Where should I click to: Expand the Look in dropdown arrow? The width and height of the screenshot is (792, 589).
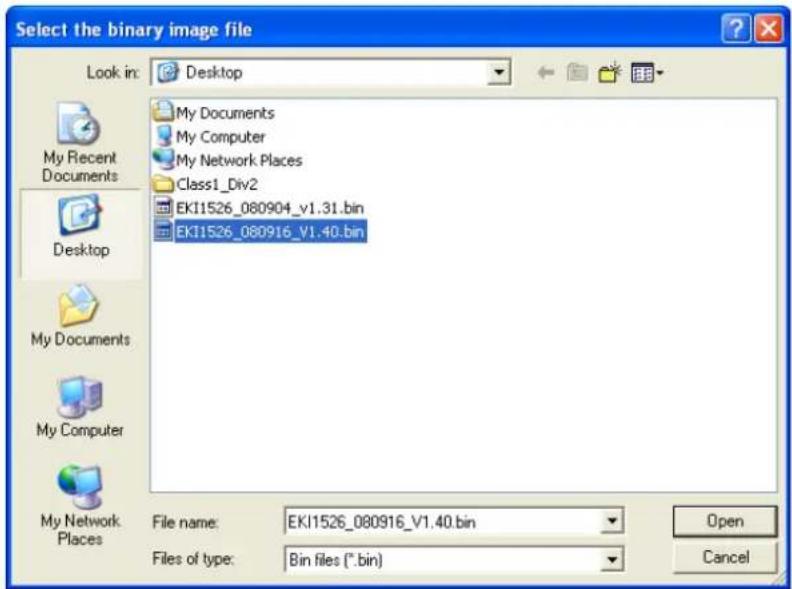(x=499, y=73)
